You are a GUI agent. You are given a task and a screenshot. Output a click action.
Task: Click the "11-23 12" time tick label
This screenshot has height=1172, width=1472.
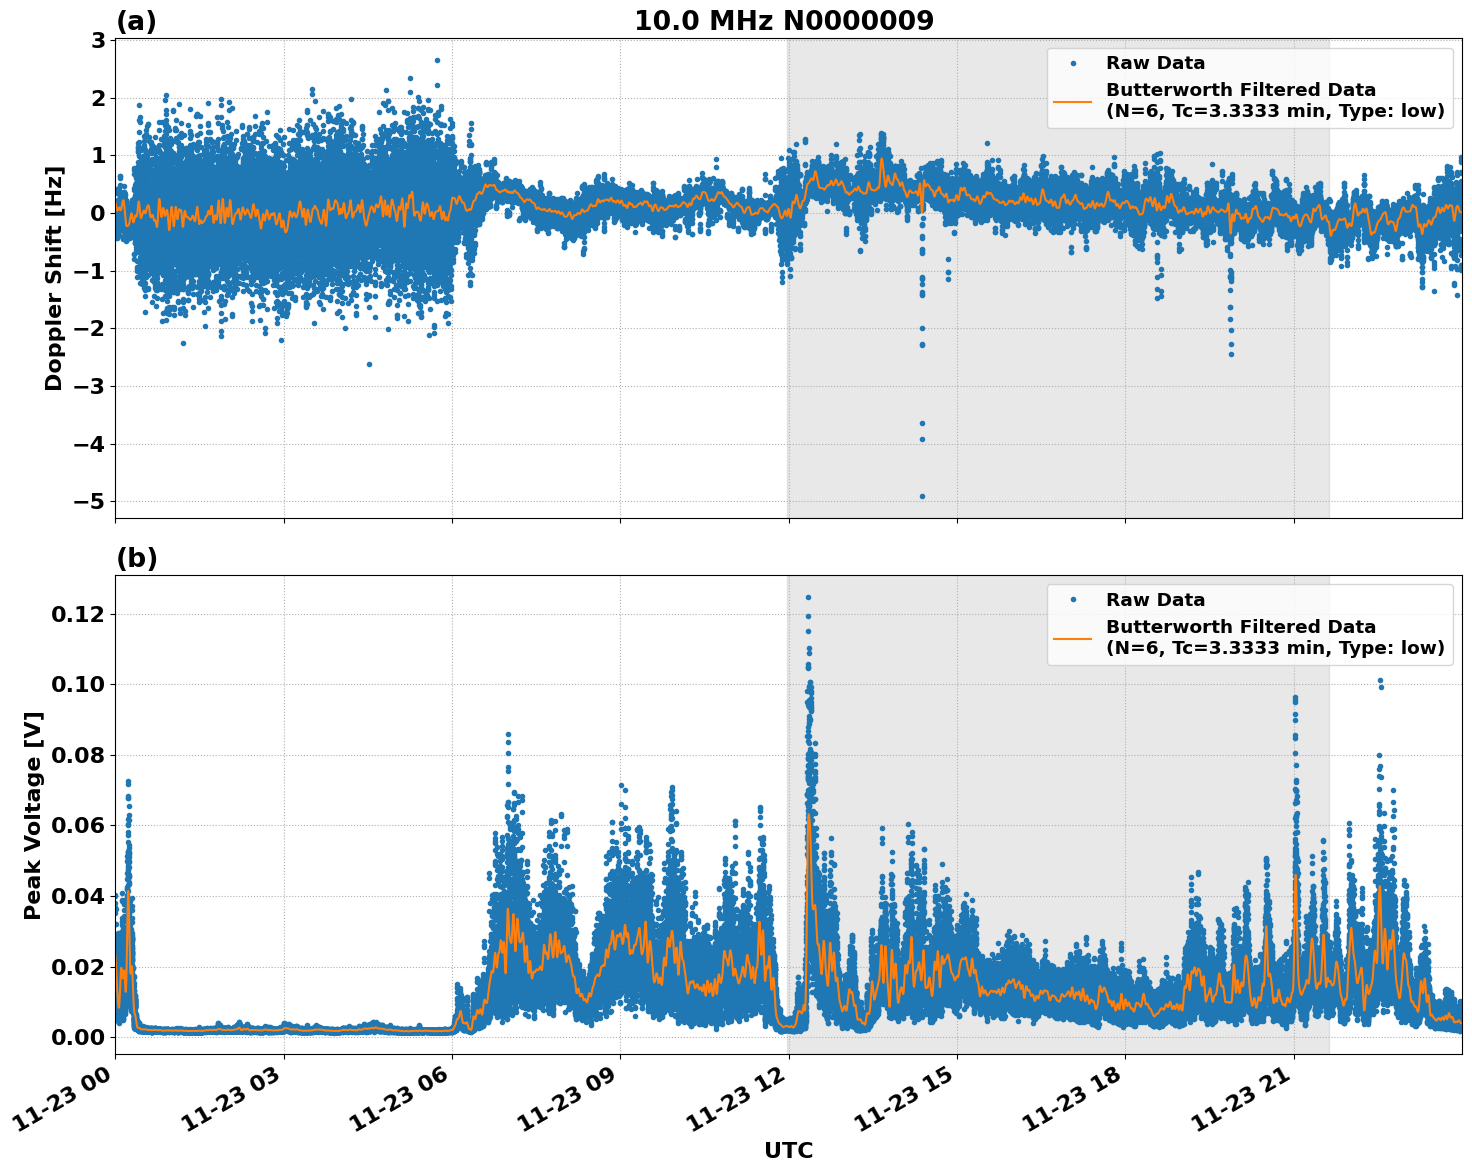(x=737, y=1103)
